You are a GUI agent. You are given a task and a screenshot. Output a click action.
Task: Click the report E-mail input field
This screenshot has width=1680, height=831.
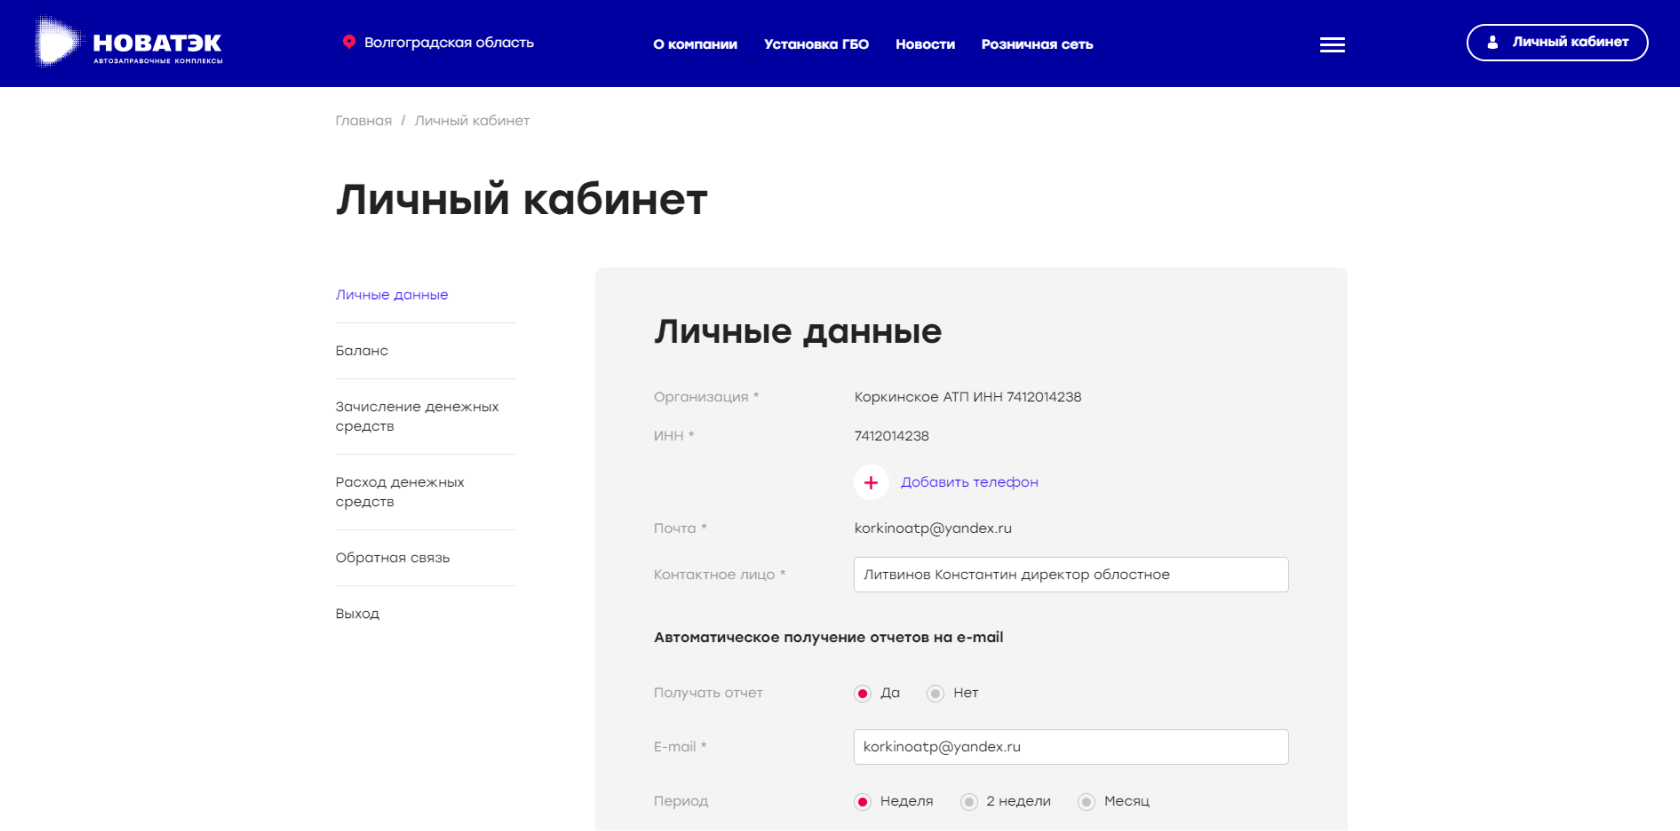pyautogui.click(x=1070, y=747)
